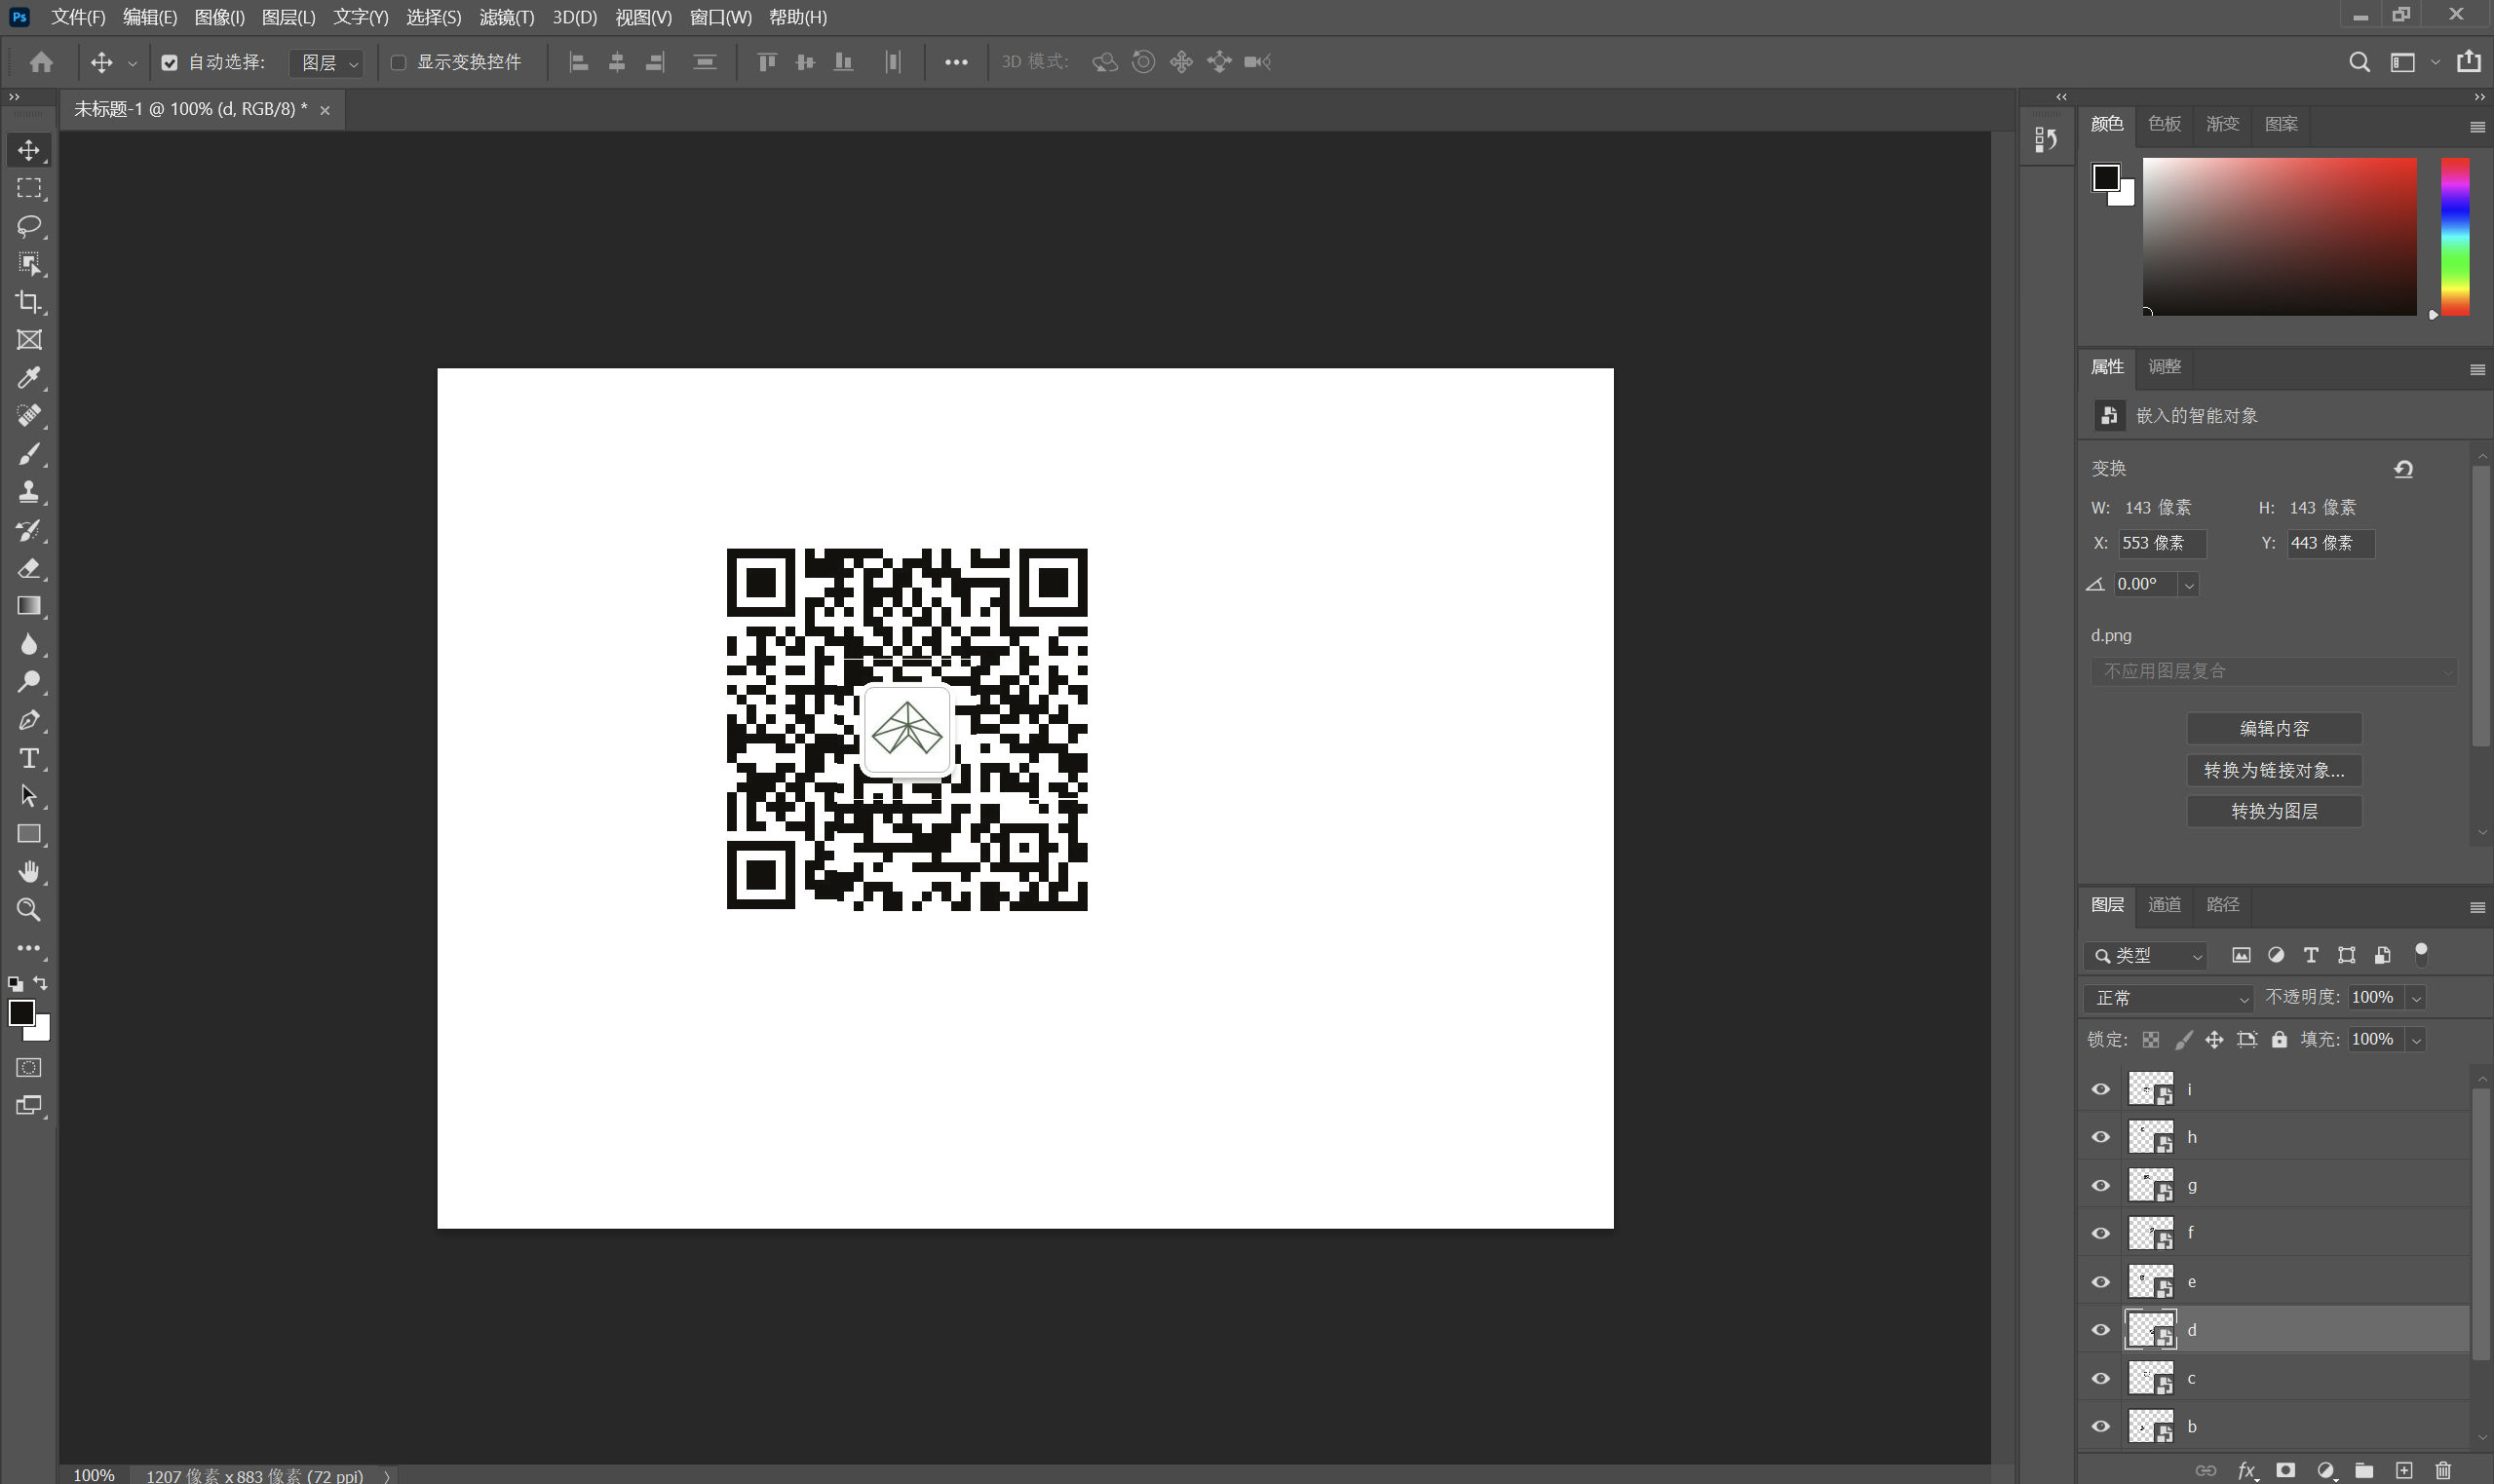2494x1484 pixels.
Task: Switch to the 调整 tab
Action: click(x=2165, y=367)
